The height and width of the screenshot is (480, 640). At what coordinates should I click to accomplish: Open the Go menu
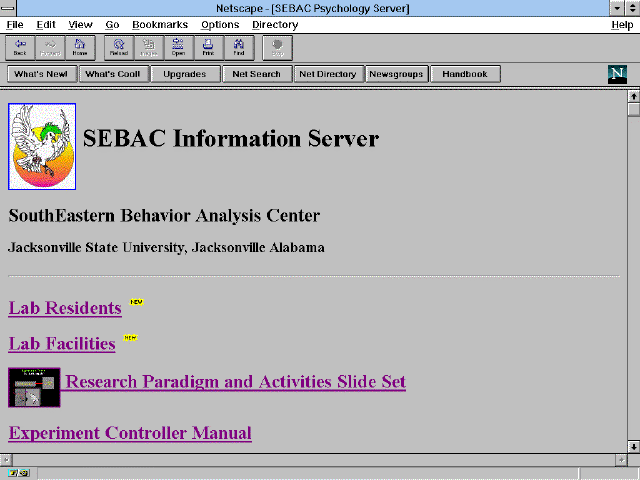click(112, 25)
